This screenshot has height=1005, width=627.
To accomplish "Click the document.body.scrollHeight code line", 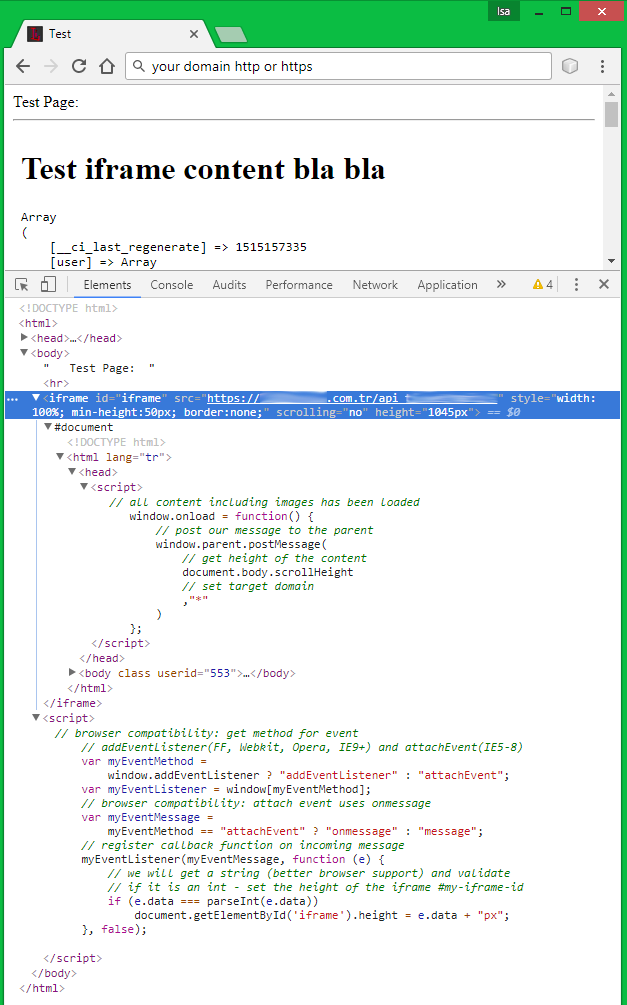I will tap(267, 572).
